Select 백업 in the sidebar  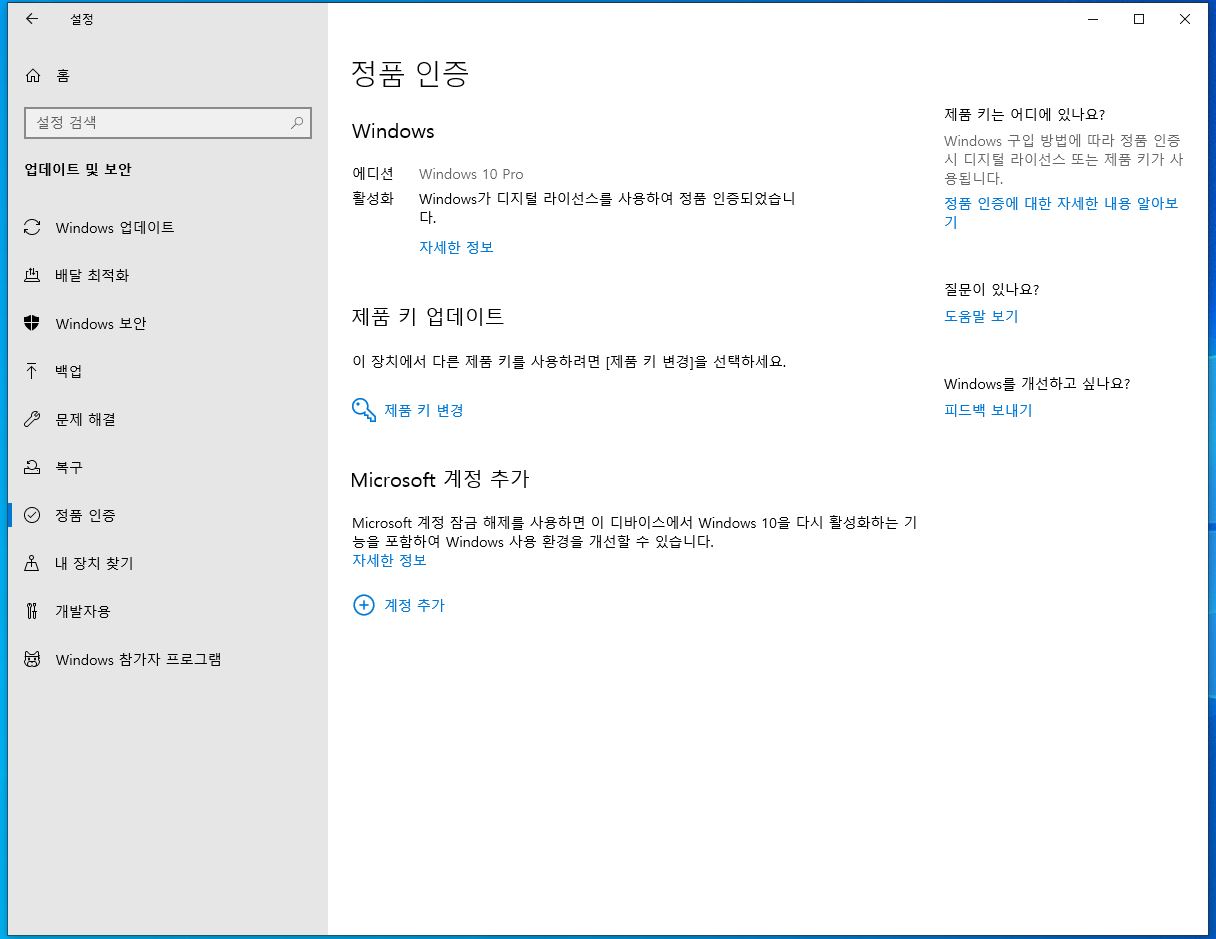(168, 371)
